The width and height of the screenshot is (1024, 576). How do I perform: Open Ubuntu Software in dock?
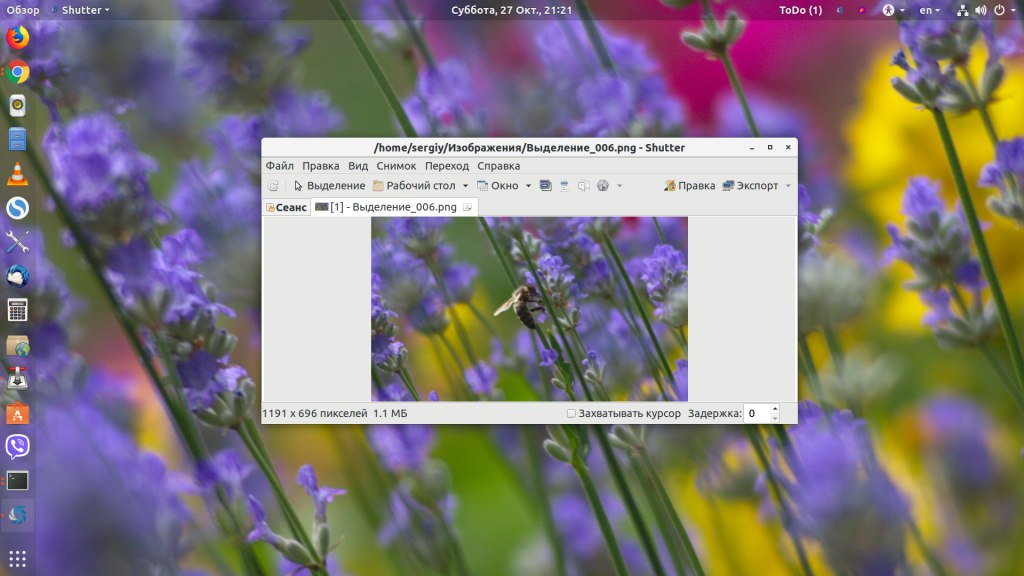point(18,413)
